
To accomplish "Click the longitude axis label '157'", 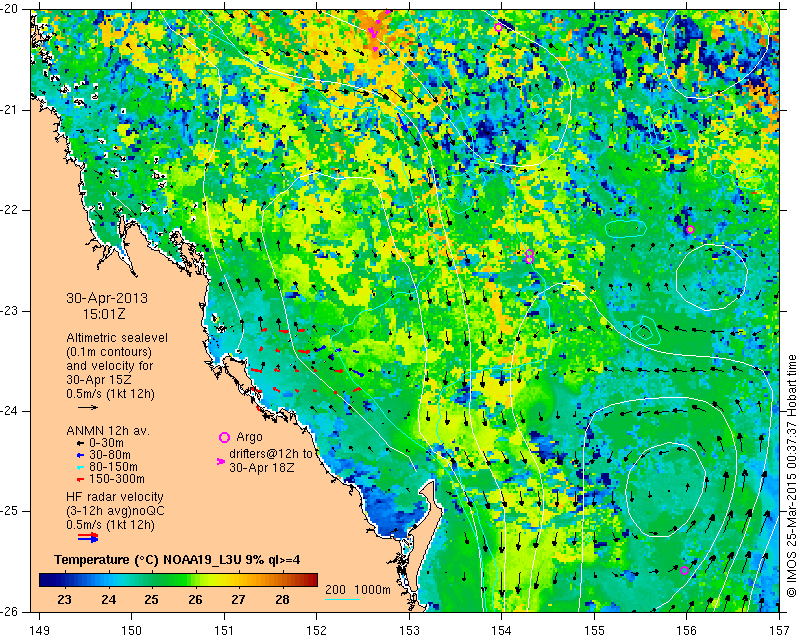I will (x=780, y=631).
